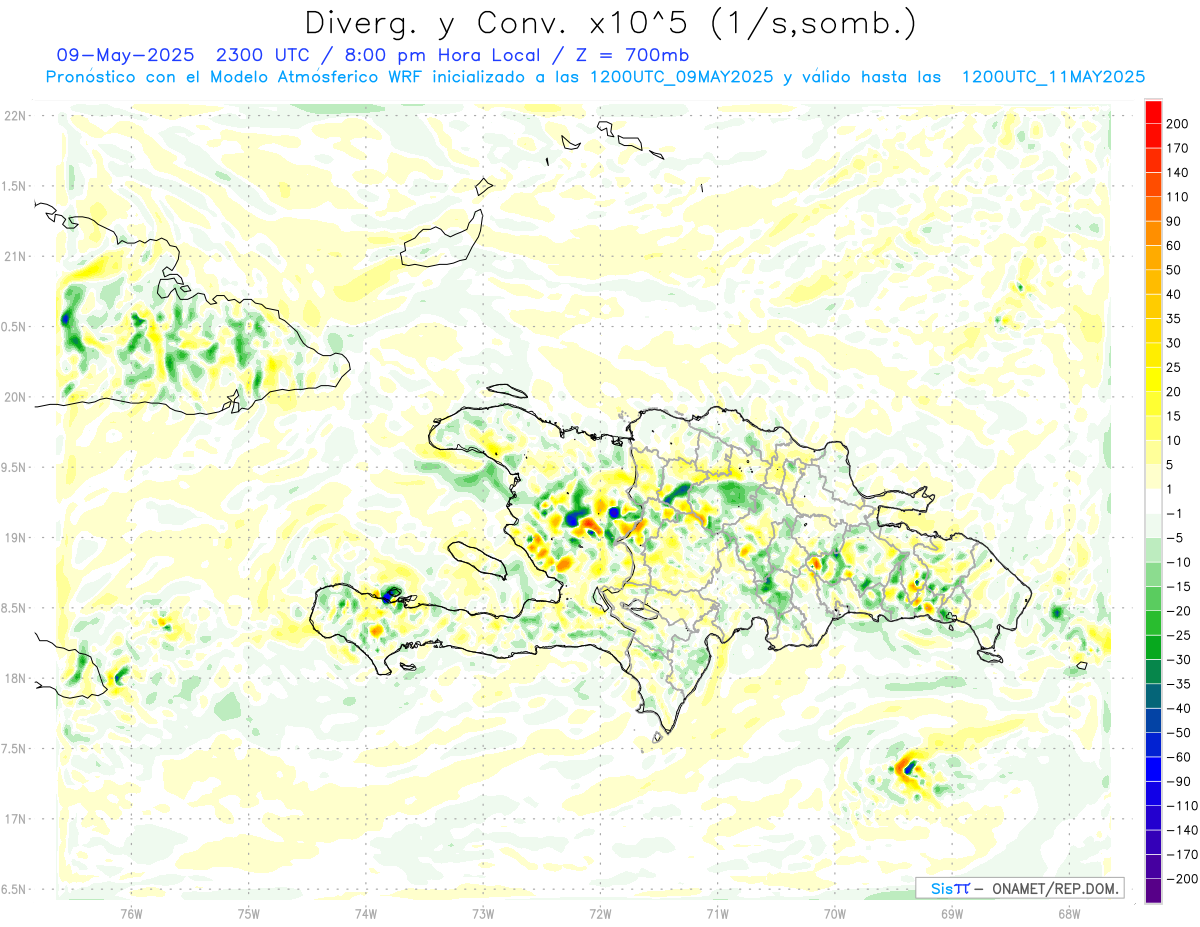1200x927 pixels.
Task: Click the latitude label 17N
Action: coord(15,819)
